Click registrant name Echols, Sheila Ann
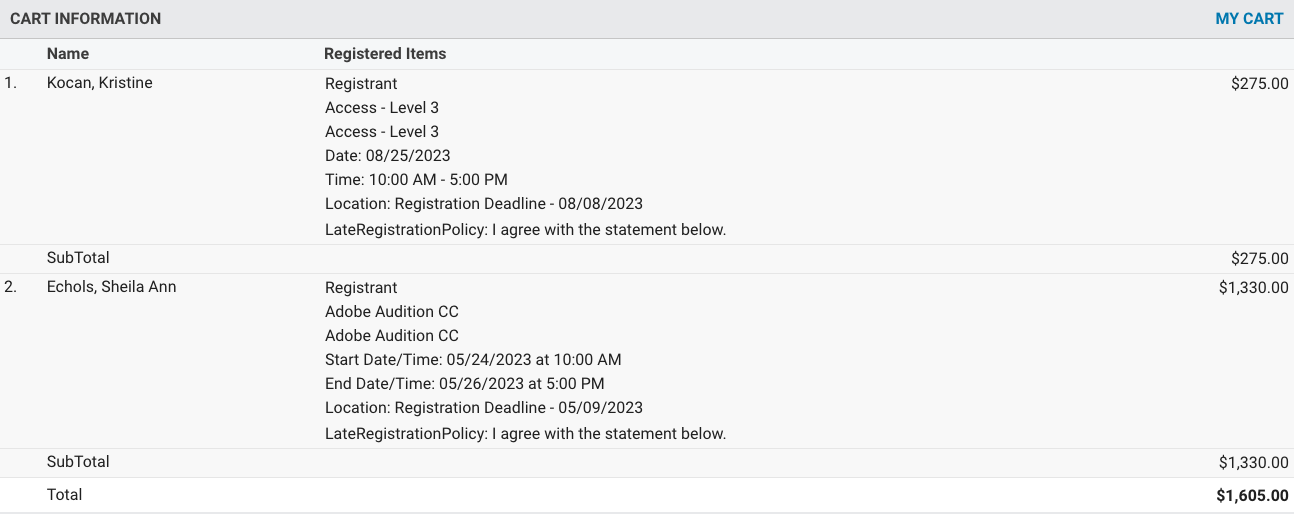 pos(111,287)
